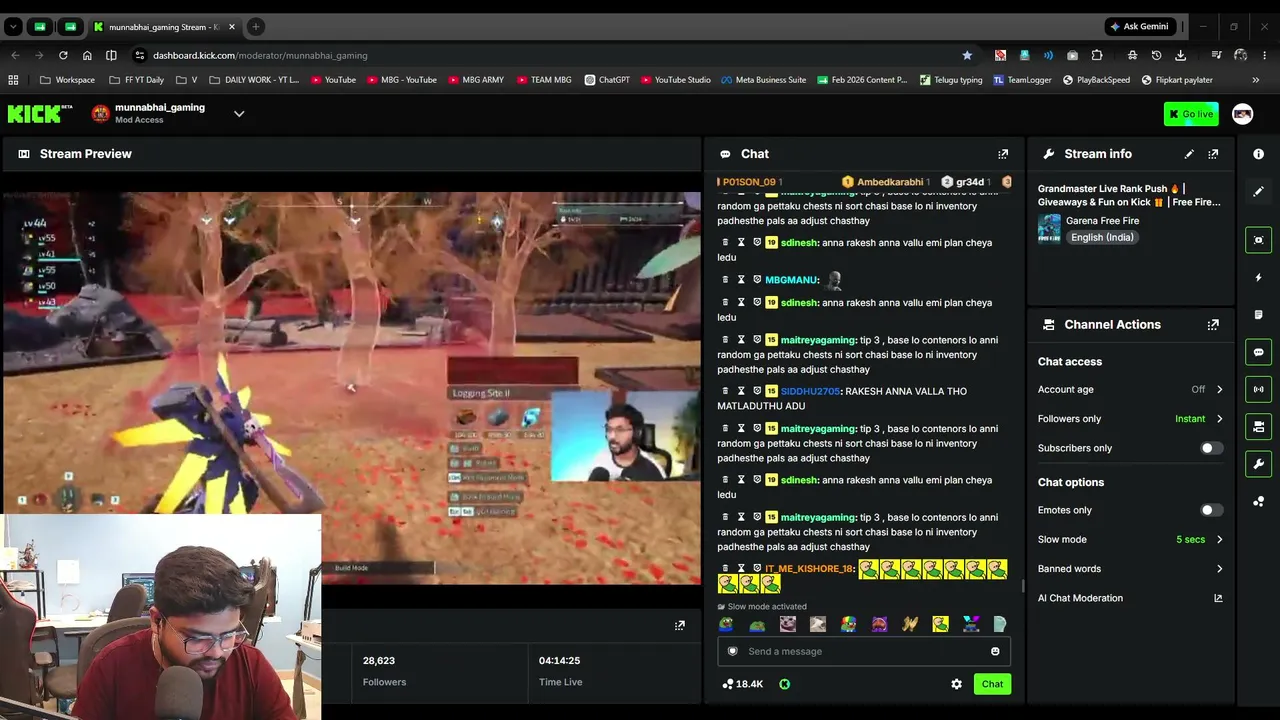
Task: Pop out the Stream info panel
Action: [1213, 154]
